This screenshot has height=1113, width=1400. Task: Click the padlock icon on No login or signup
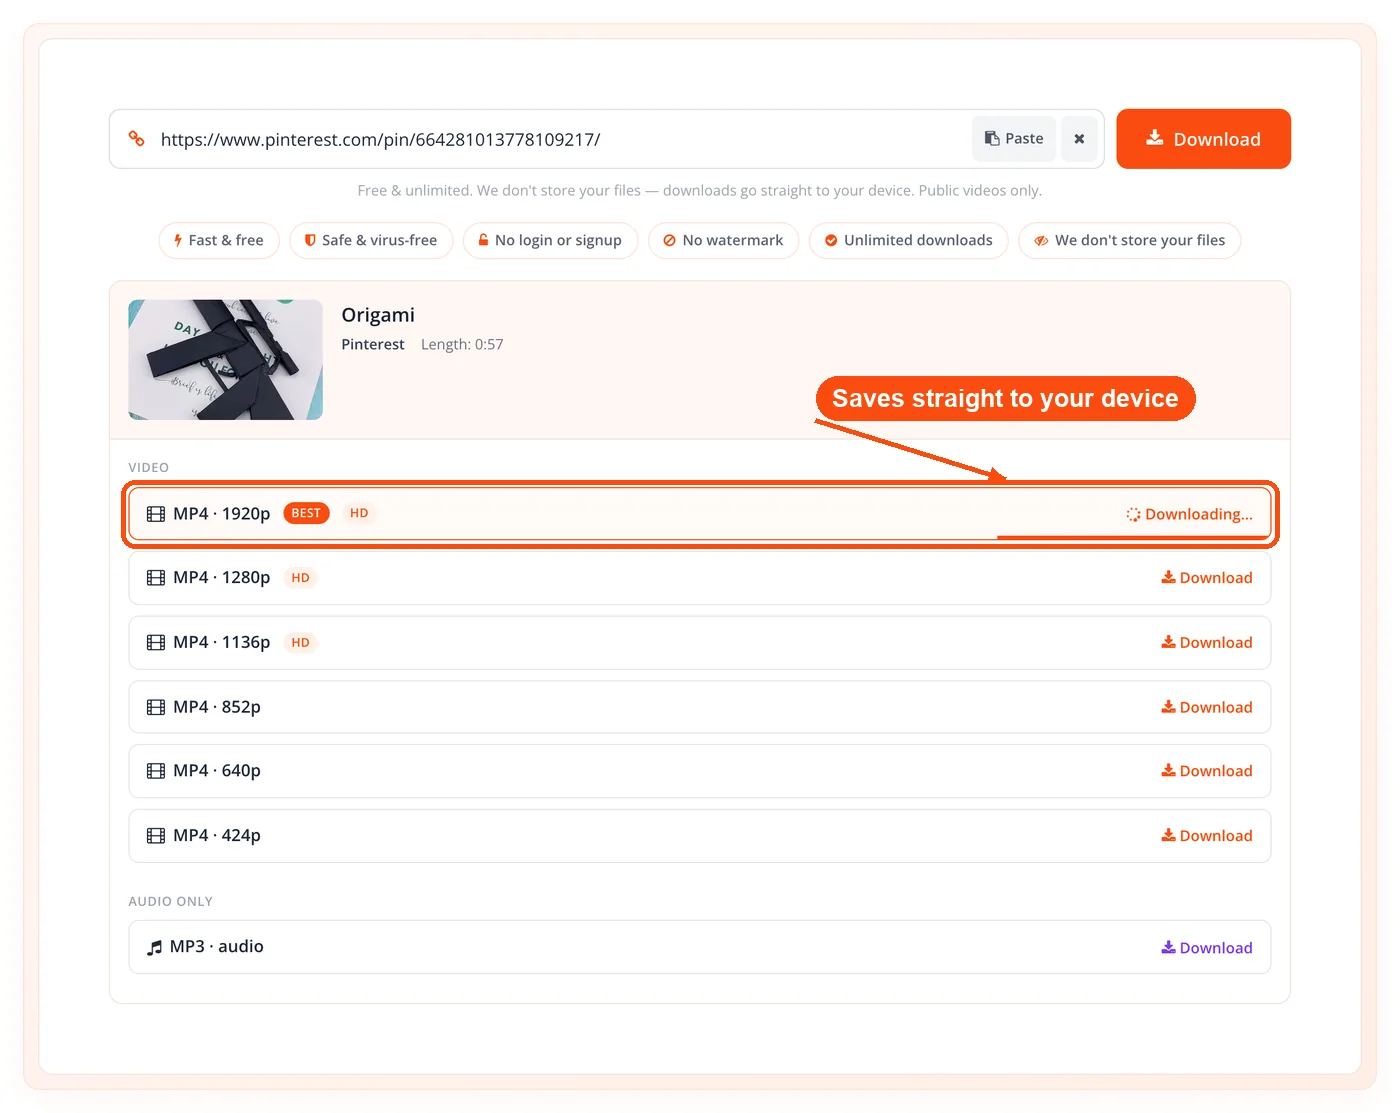coord(483,240)
